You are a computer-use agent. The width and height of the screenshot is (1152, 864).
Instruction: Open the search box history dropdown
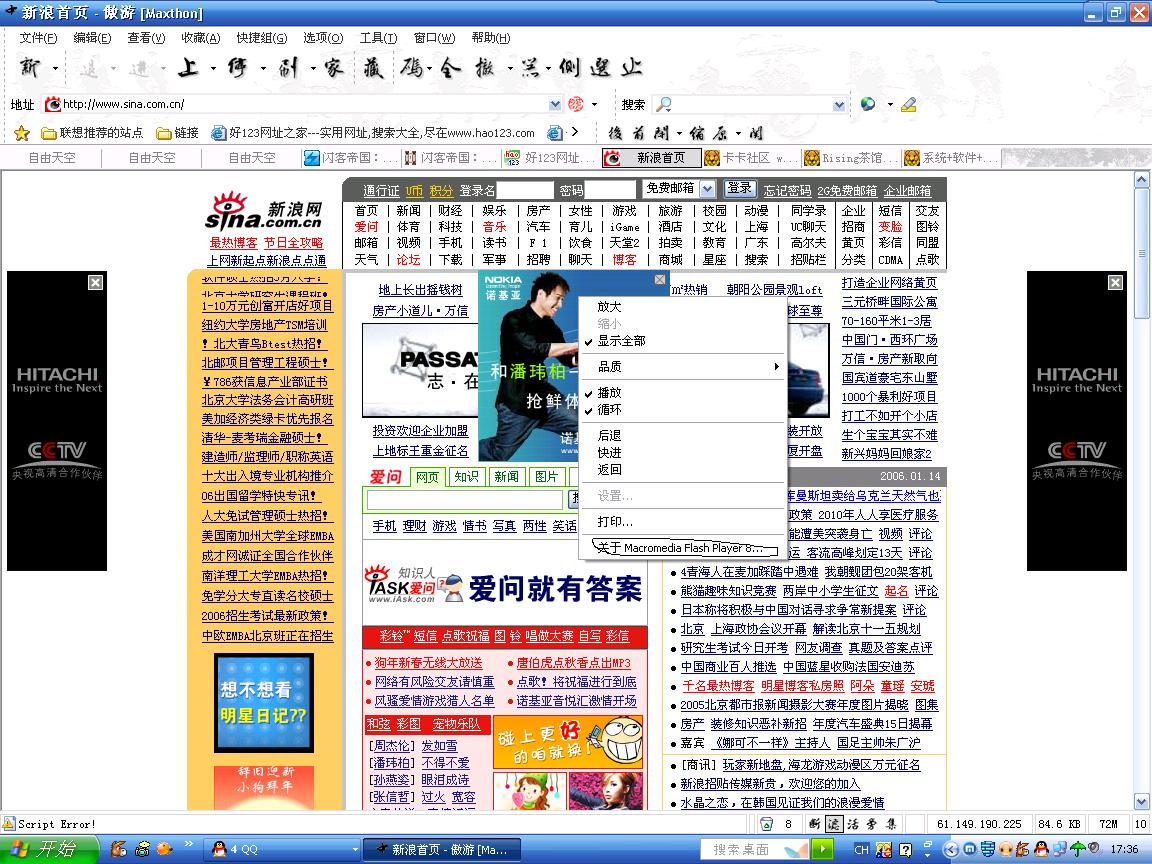(x=839, y=104)
